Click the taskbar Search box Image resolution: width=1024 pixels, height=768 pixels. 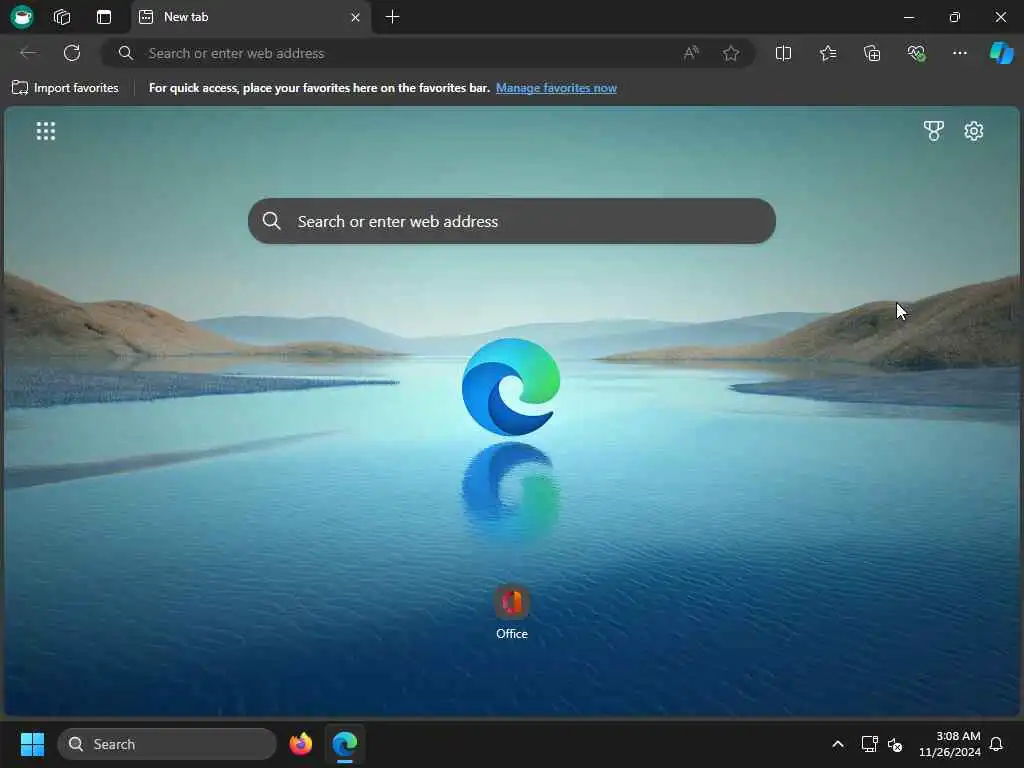167,744
